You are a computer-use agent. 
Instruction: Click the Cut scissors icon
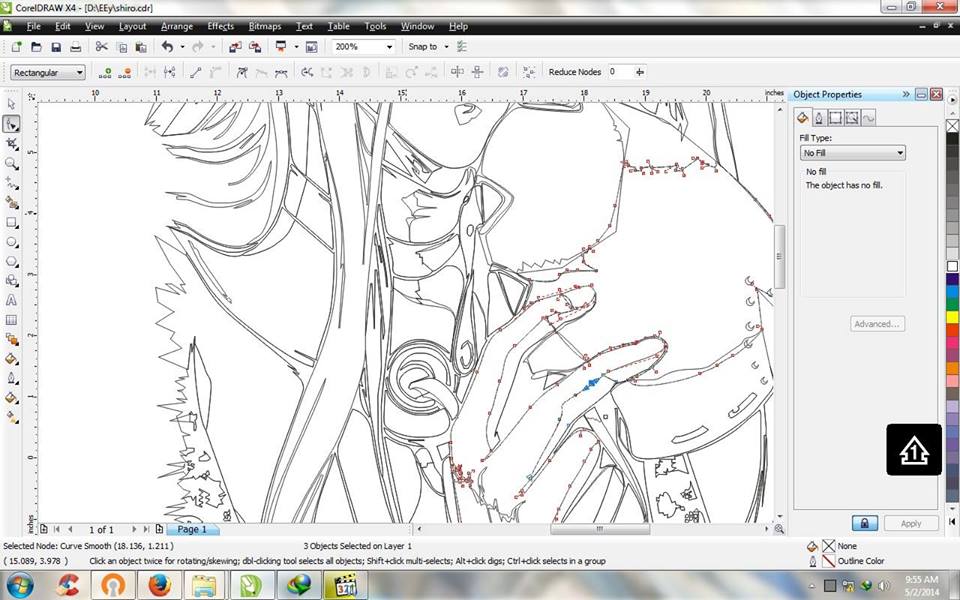point(102,47)
